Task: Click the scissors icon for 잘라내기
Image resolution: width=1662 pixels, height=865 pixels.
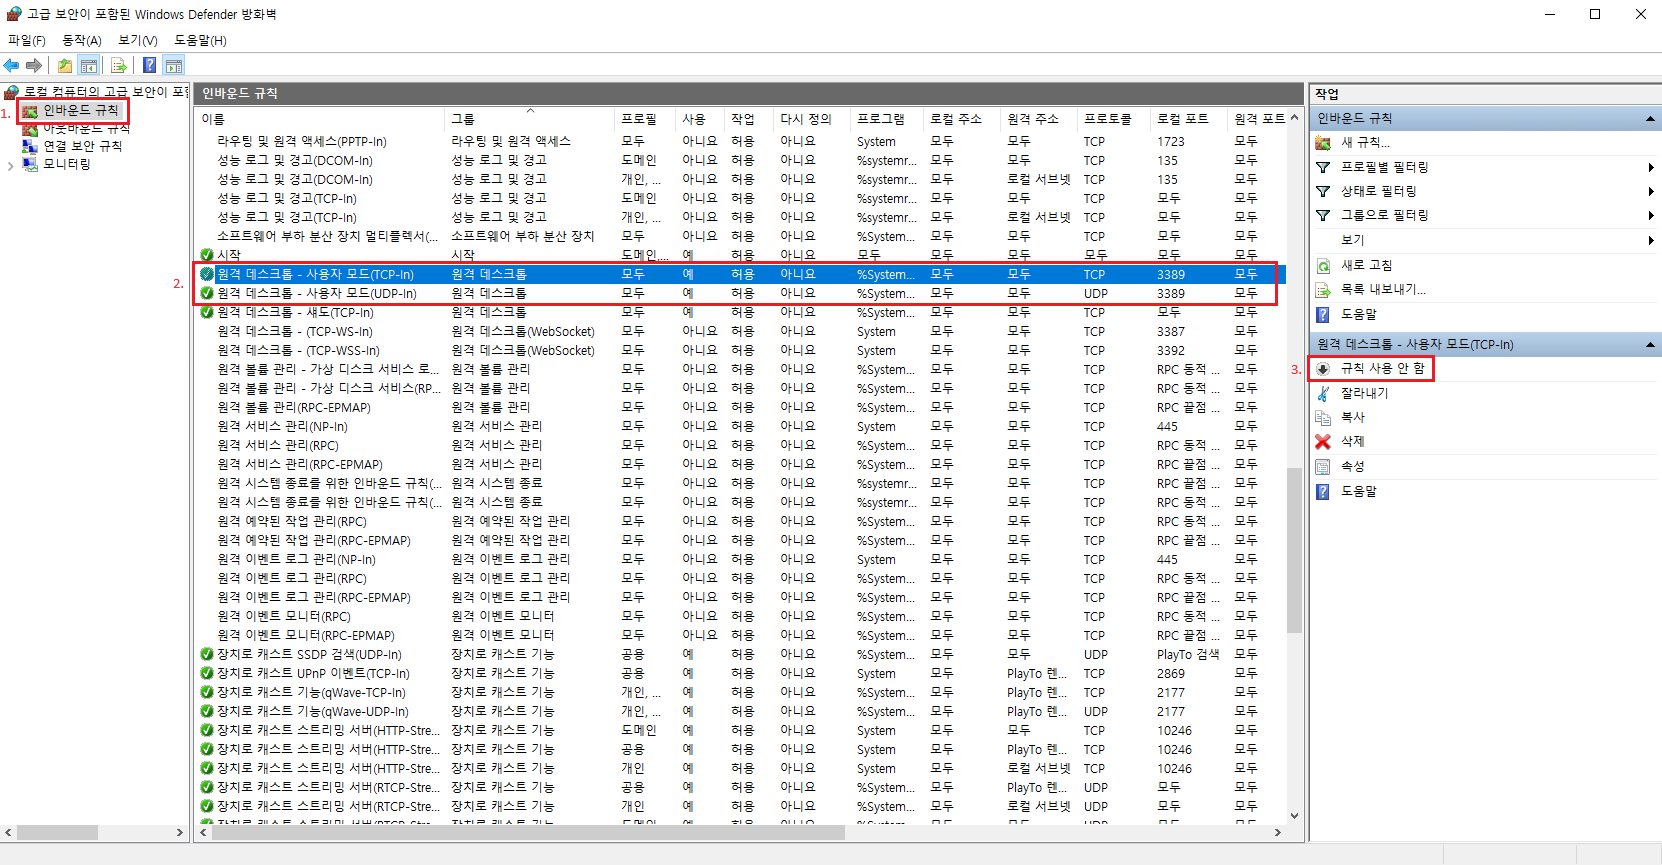Action: point(1323,393)
